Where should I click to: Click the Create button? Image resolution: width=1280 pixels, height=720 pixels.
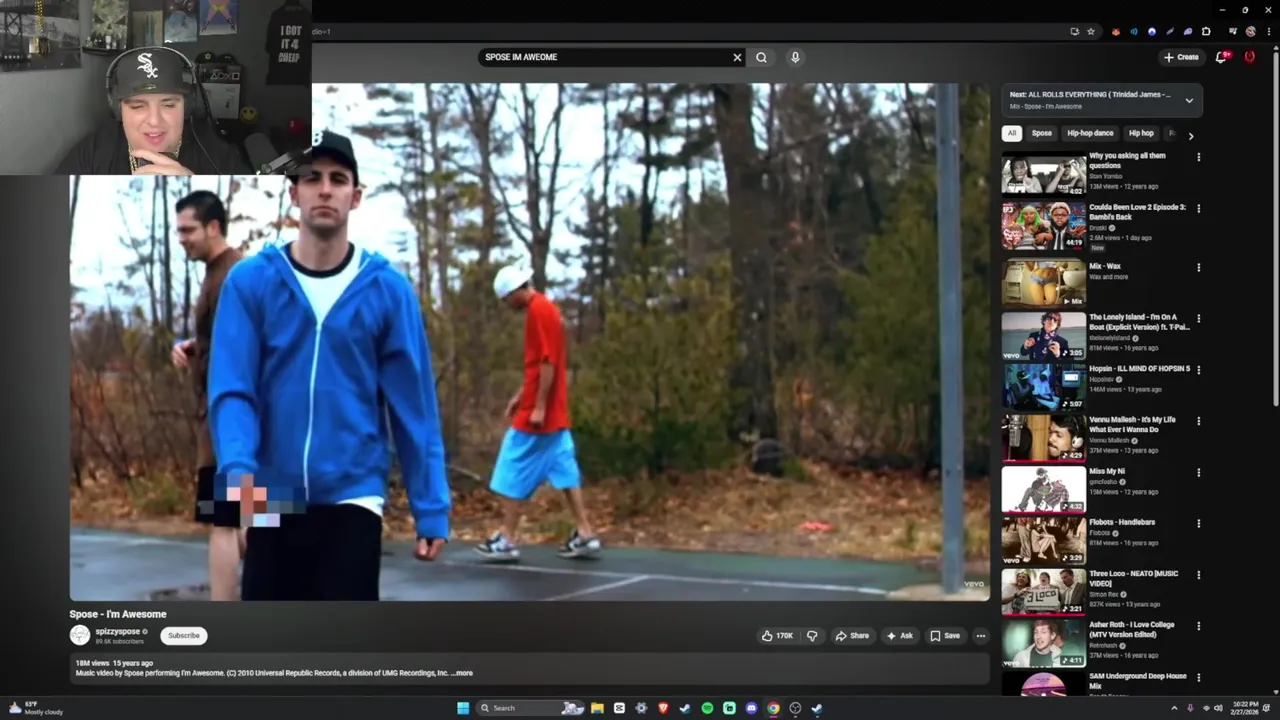point(1181,57)
